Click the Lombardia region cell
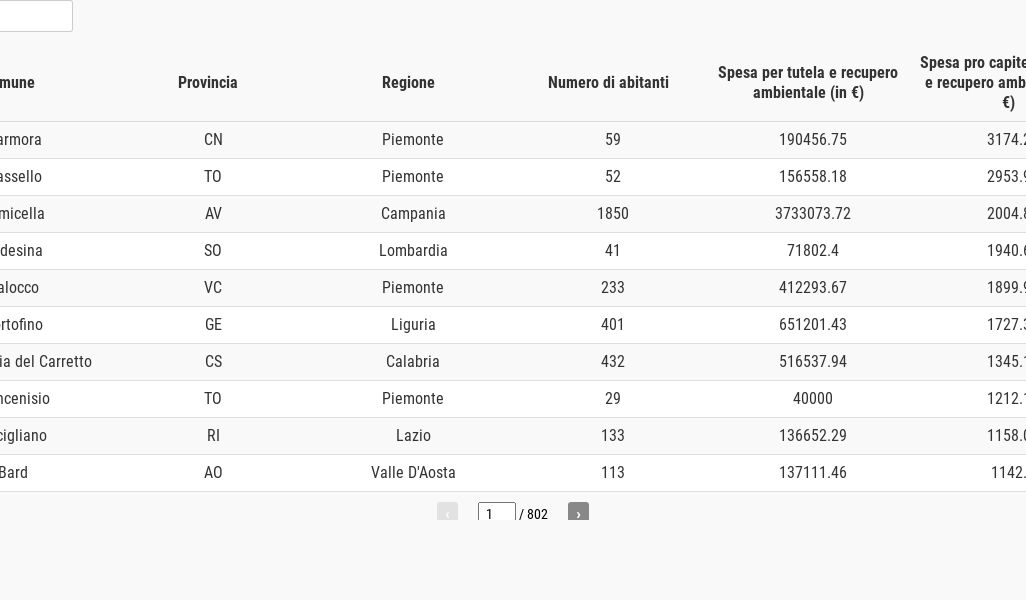This screenshot has height=600, width=1026. 413,250
